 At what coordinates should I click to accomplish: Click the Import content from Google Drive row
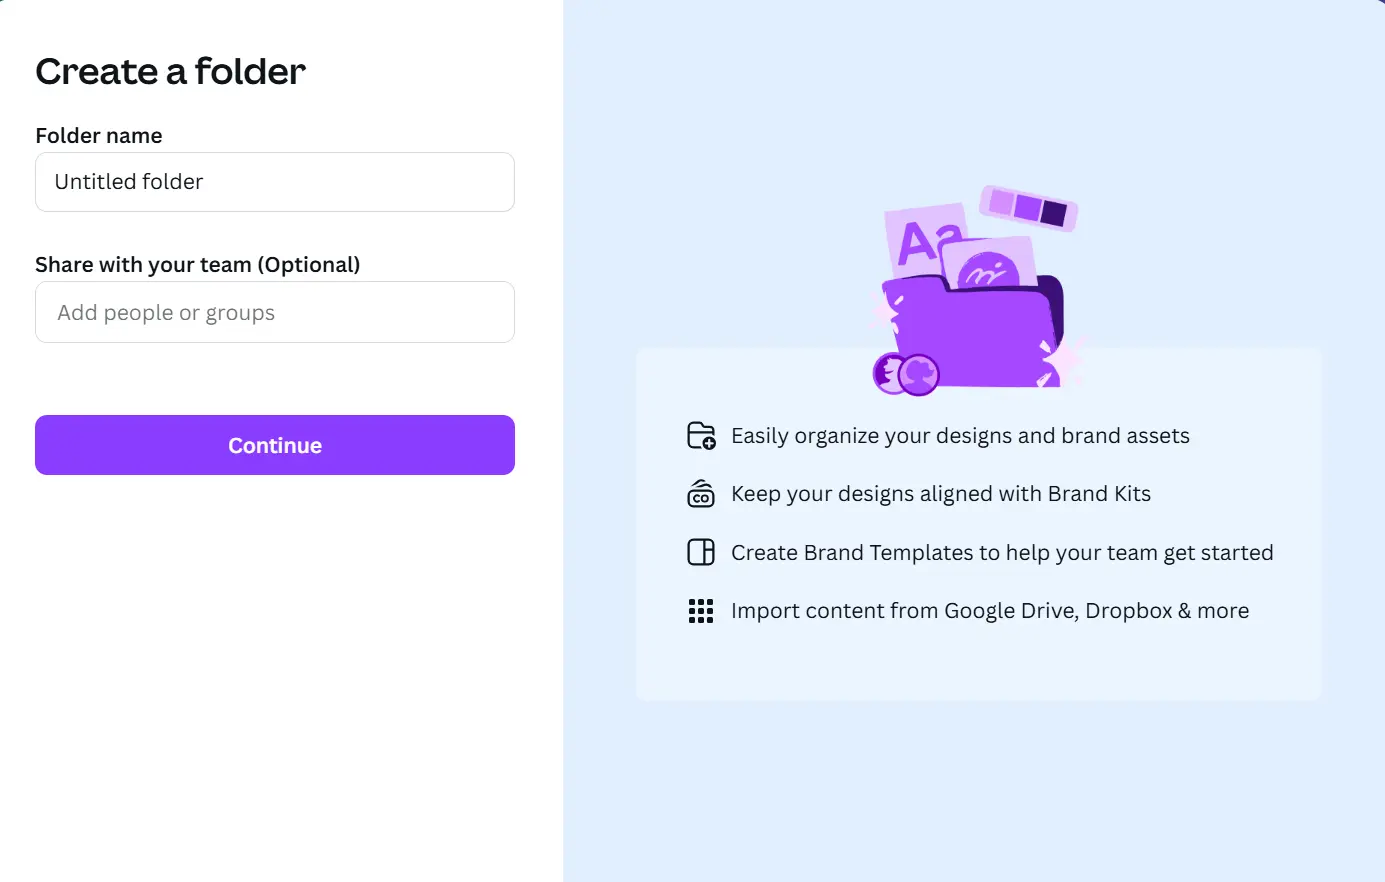coord(991,610)
